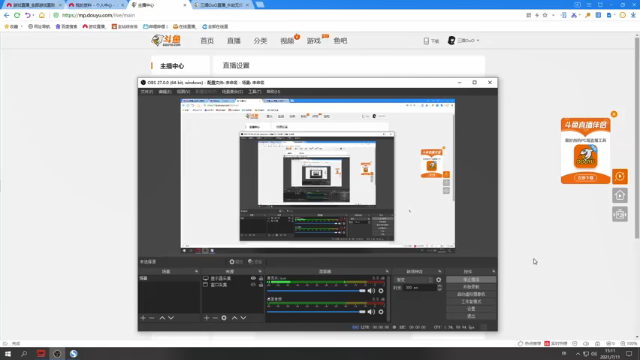
Task: Toggle visibility of the window capture source
Action: coord(253,284)
